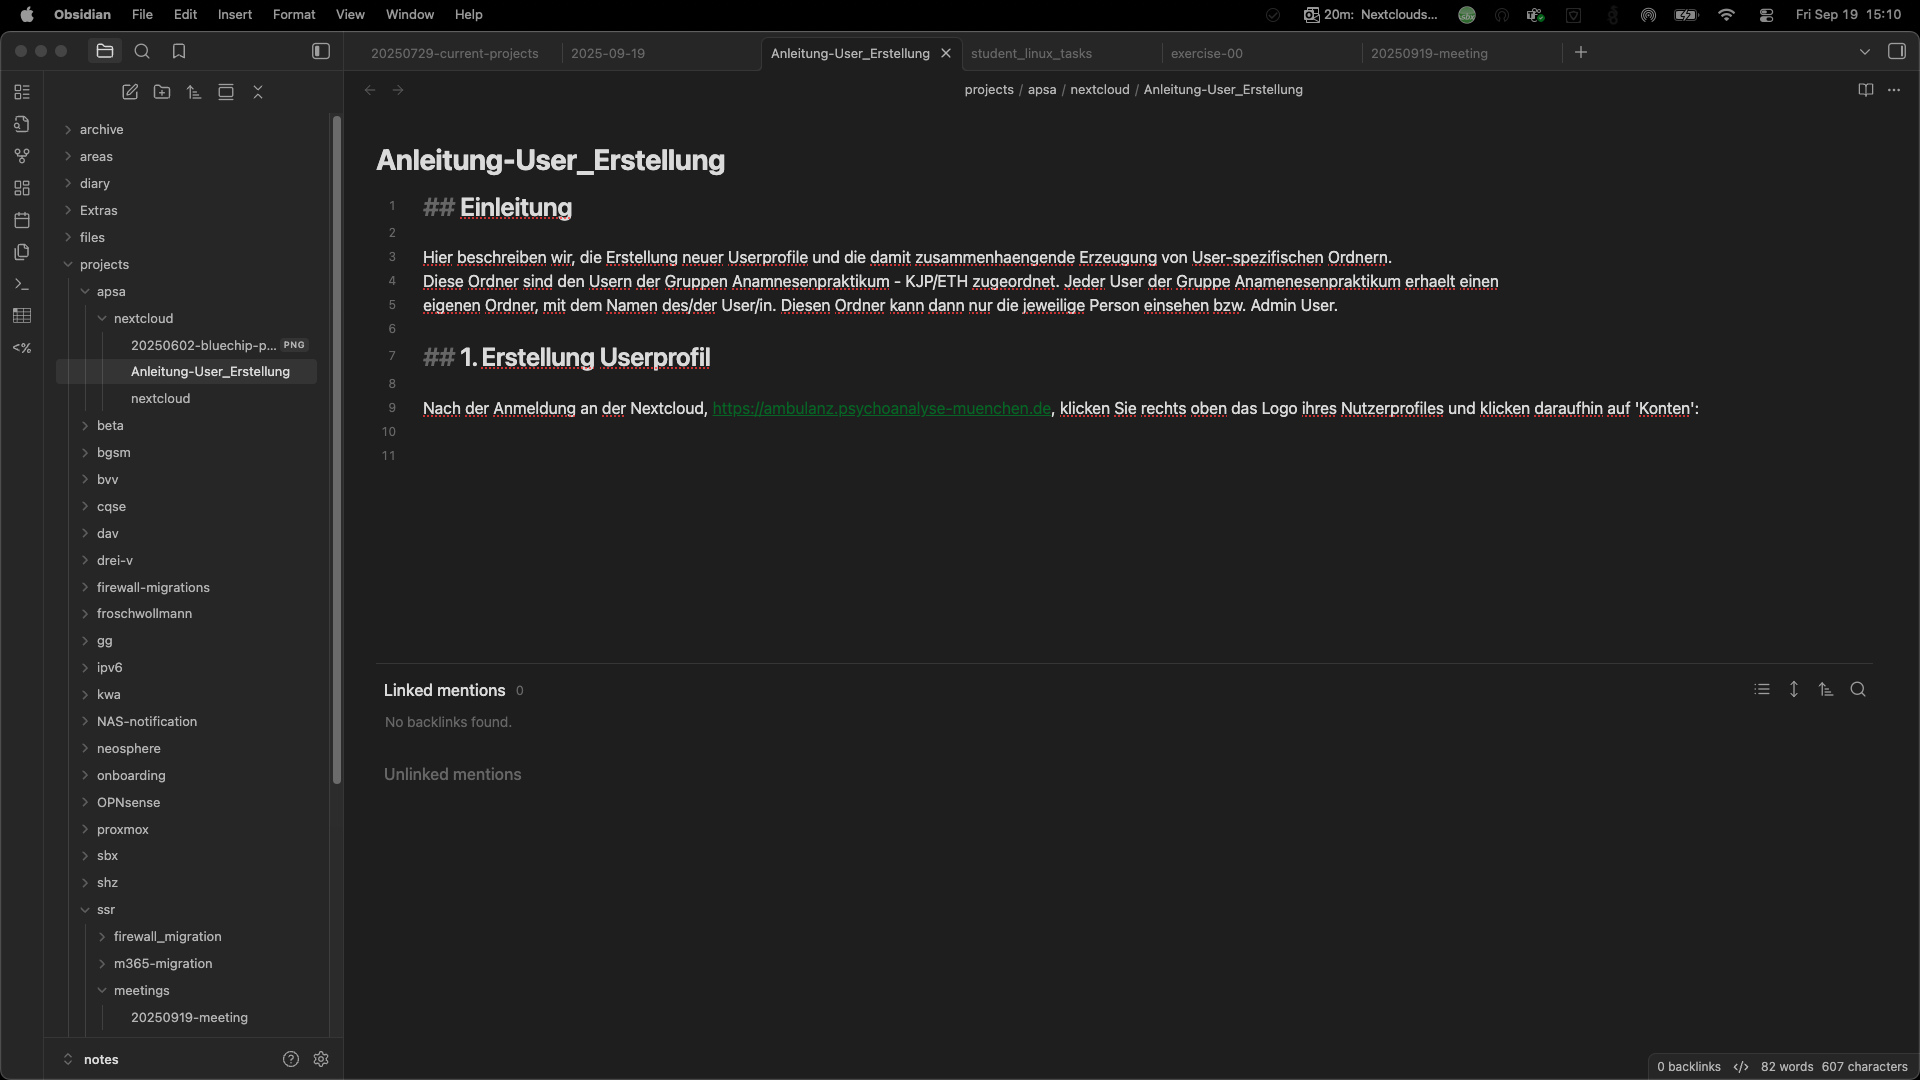
Task: Open the notes vault switcher
Action: (x=100, y=1060)
